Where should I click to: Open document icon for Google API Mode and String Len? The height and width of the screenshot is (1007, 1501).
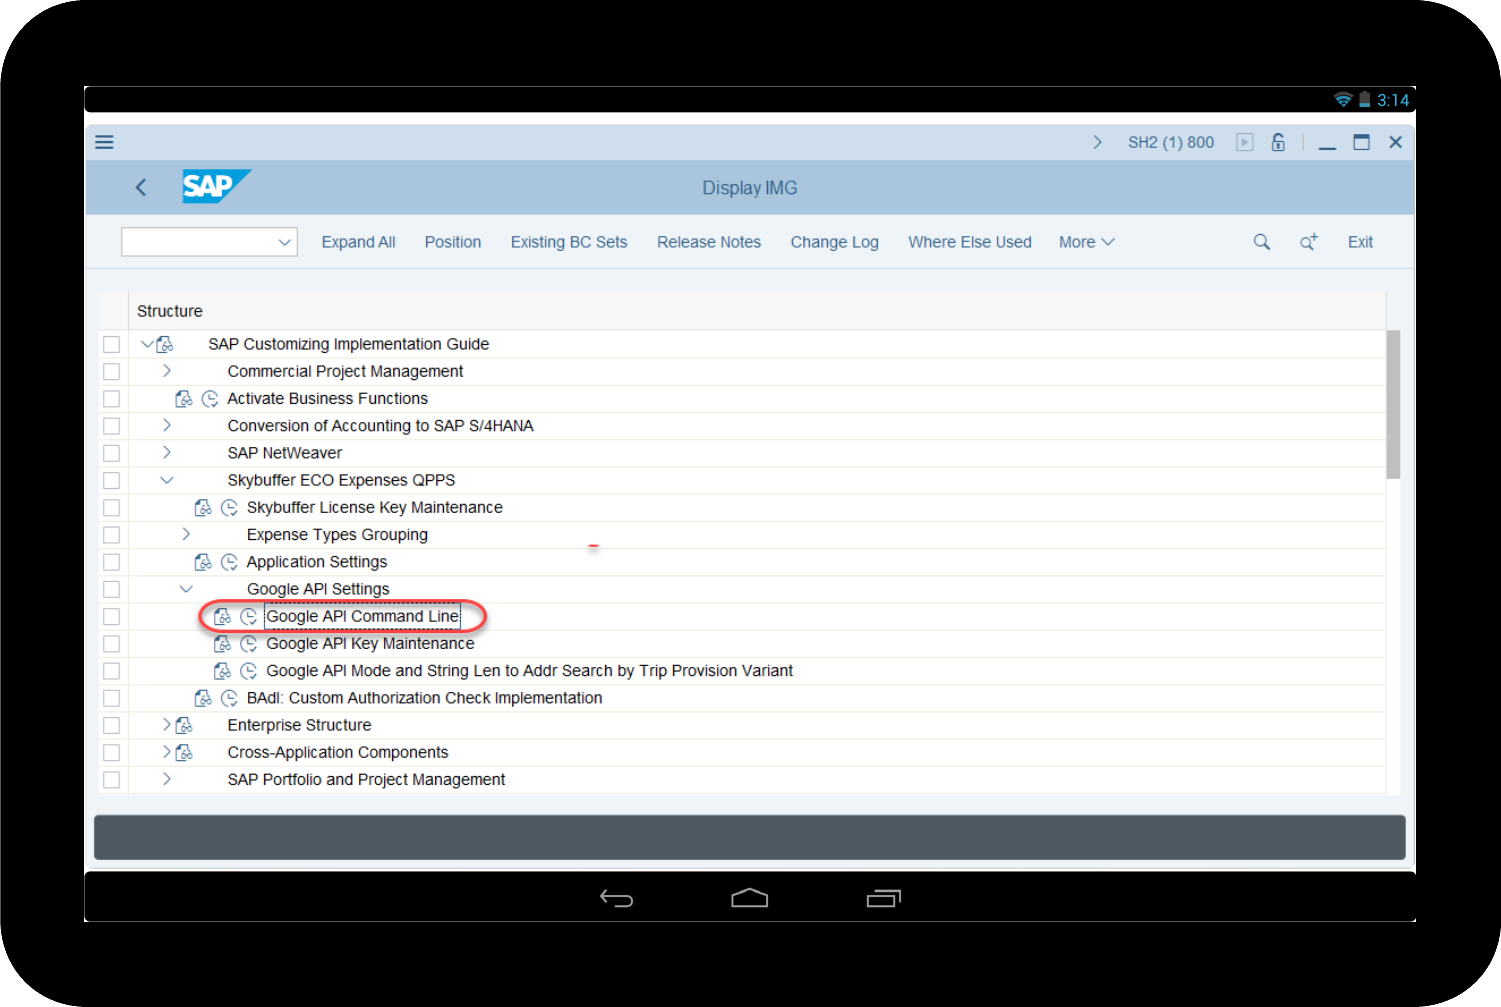click(222, 670)
